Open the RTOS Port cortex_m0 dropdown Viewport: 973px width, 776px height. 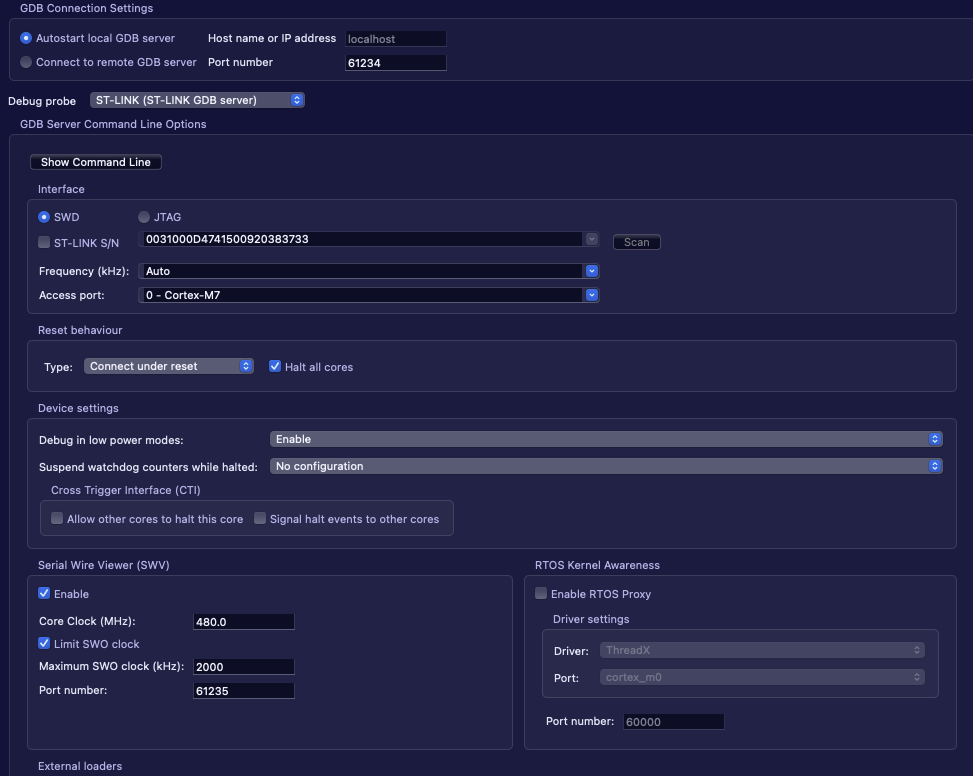[x=762, y=677]
